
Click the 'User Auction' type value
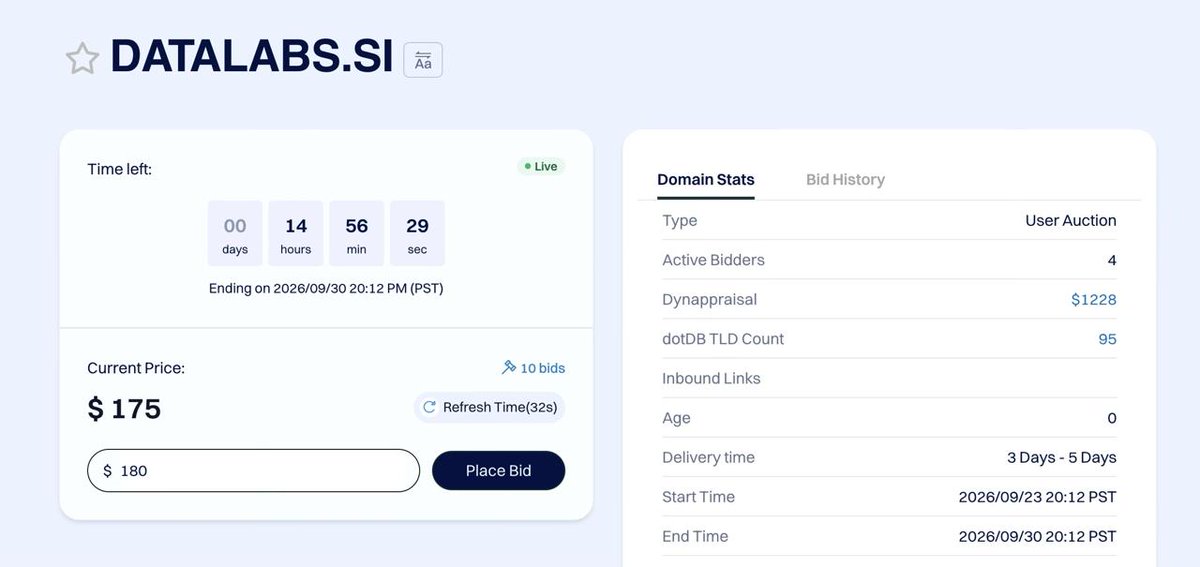(x=1071, y=220)
